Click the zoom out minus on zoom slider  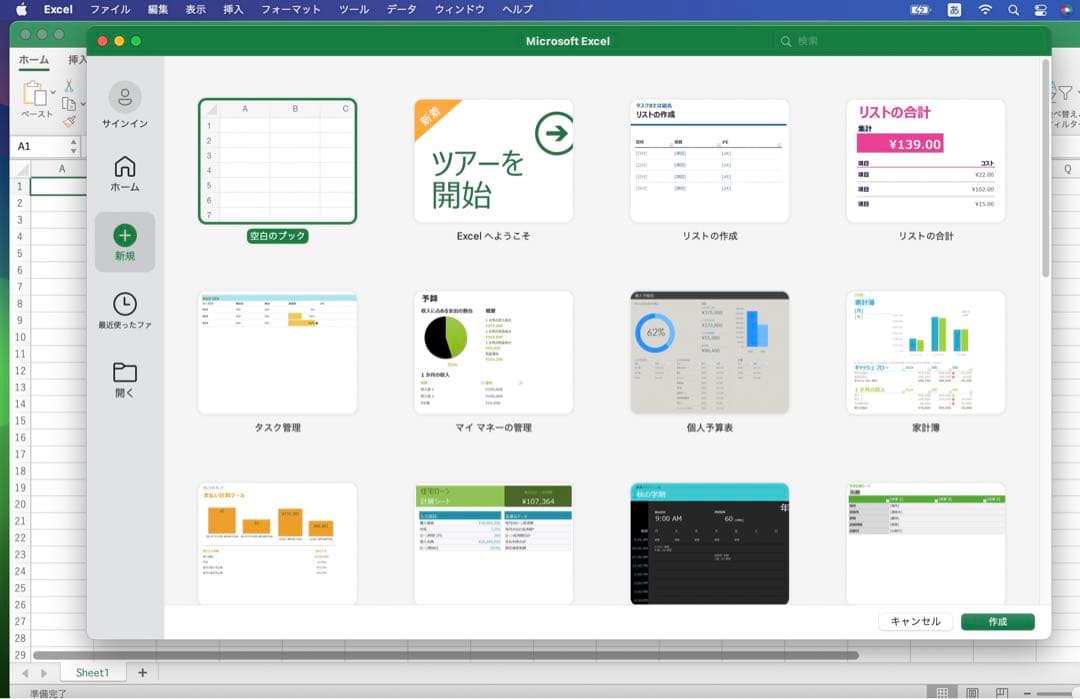[1029, 692]
